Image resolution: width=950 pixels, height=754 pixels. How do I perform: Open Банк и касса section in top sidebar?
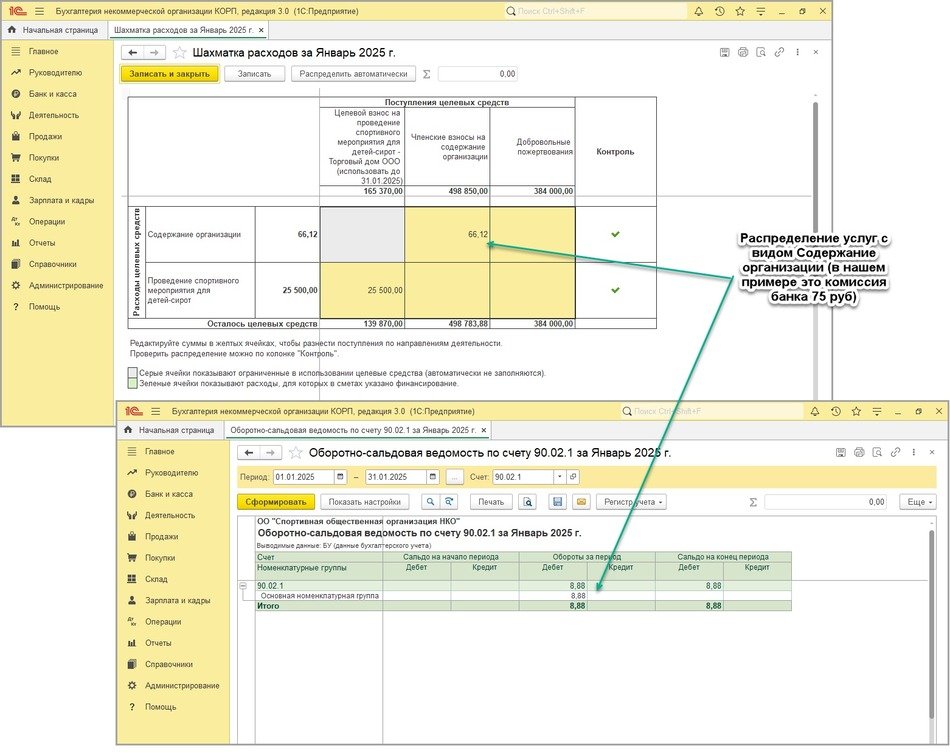coord(52,94)
